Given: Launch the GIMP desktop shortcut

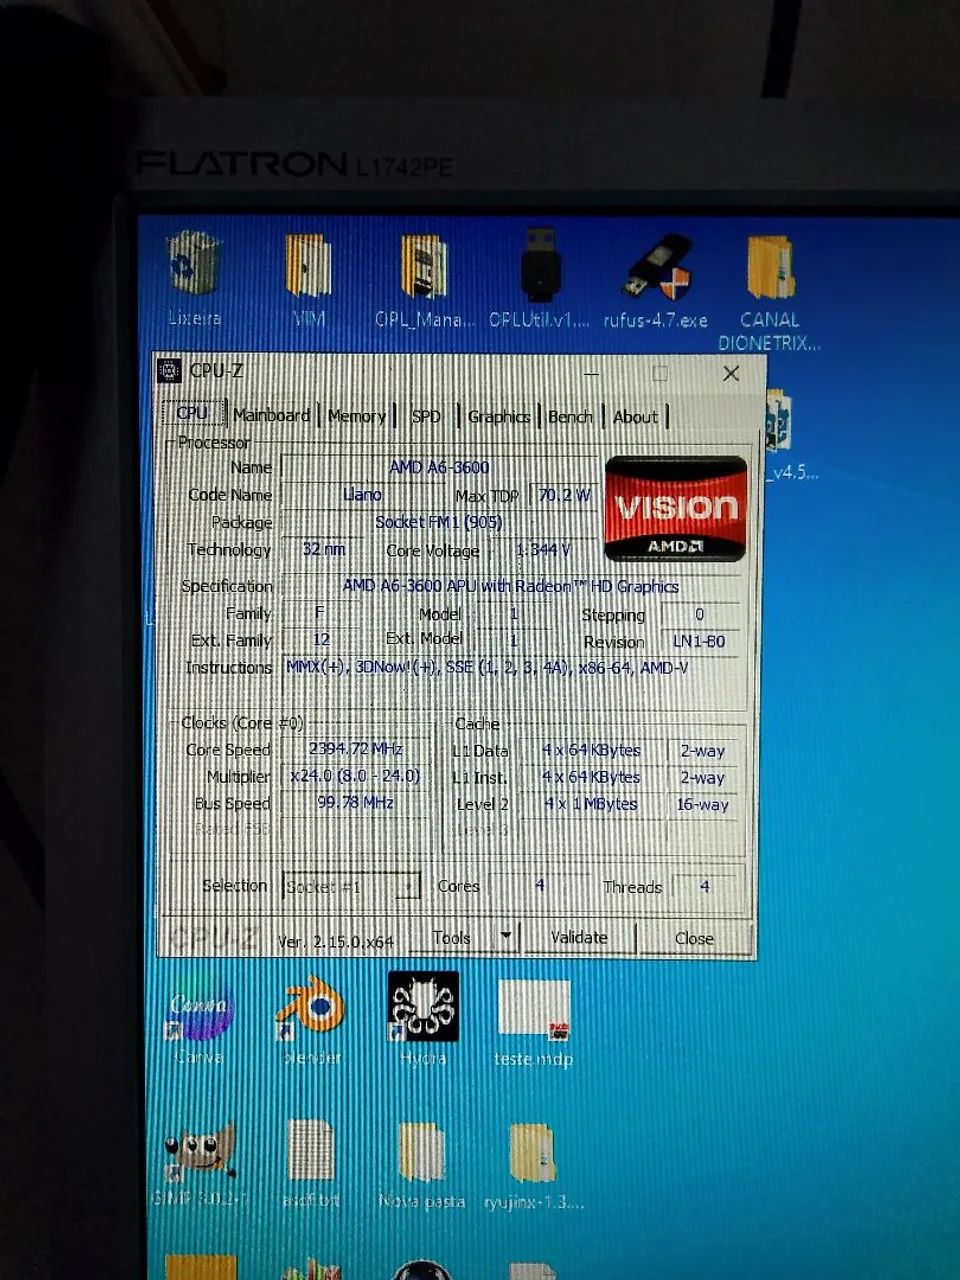Looking at the screenshot, I should pyautogui.click(x=199, y=1150).
